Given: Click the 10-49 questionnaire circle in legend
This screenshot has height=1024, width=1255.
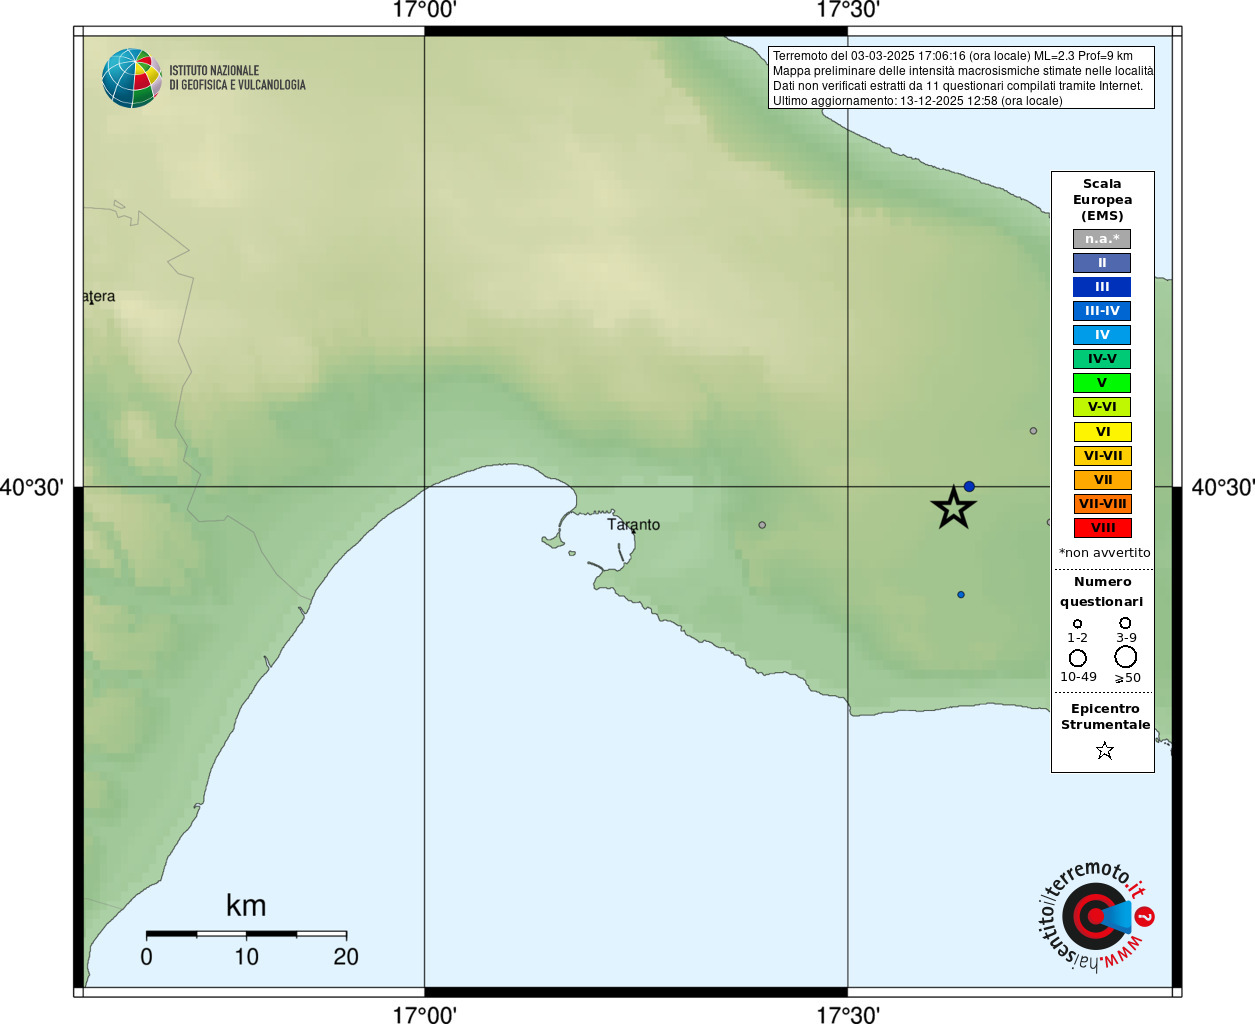Looking at the screenshot, I should [x=1078, y=658].
